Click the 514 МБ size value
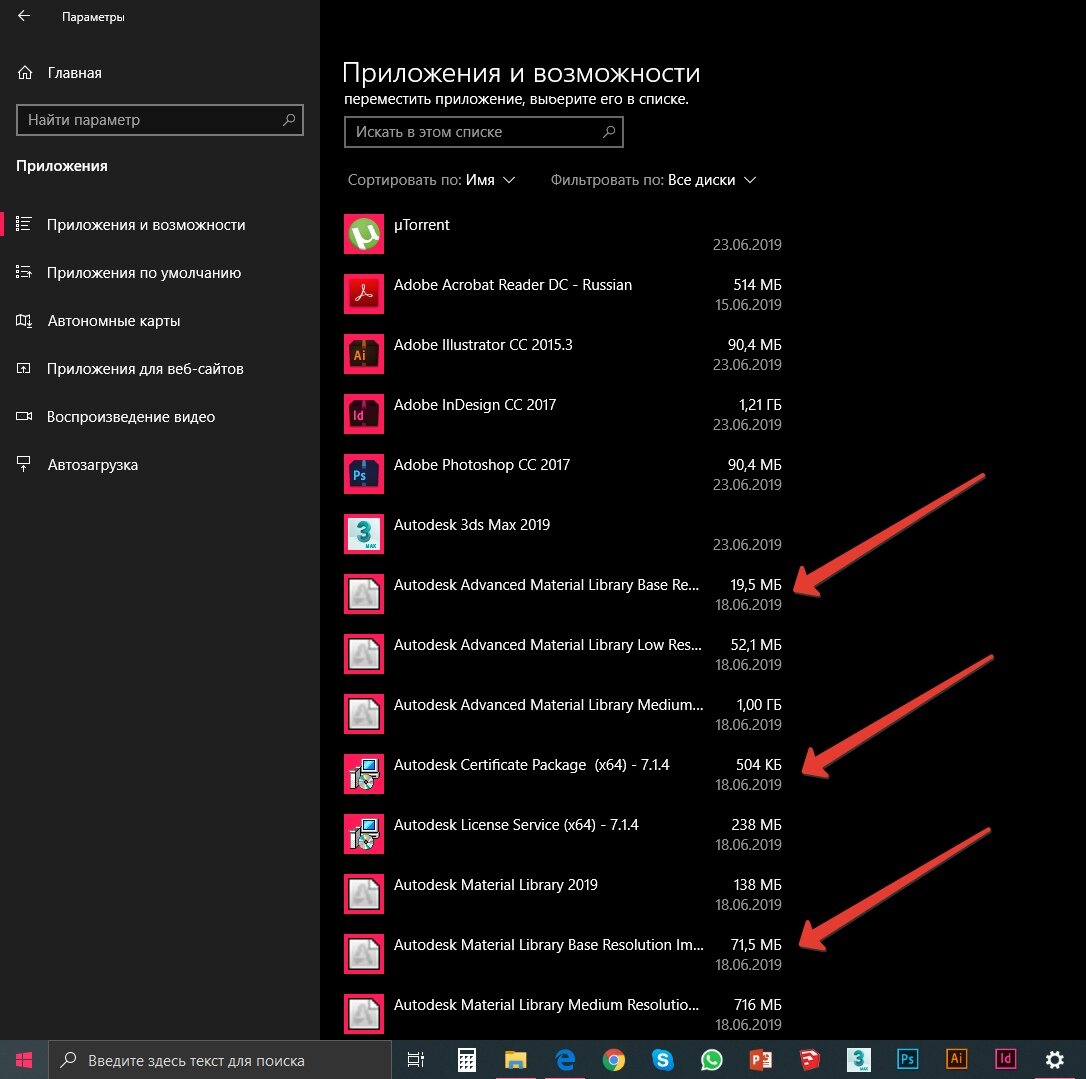 (x=757, y=285)
